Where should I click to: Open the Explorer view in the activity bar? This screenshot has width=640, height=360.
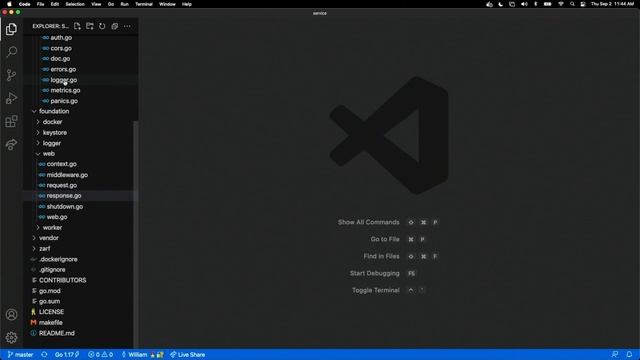point(11,29)
